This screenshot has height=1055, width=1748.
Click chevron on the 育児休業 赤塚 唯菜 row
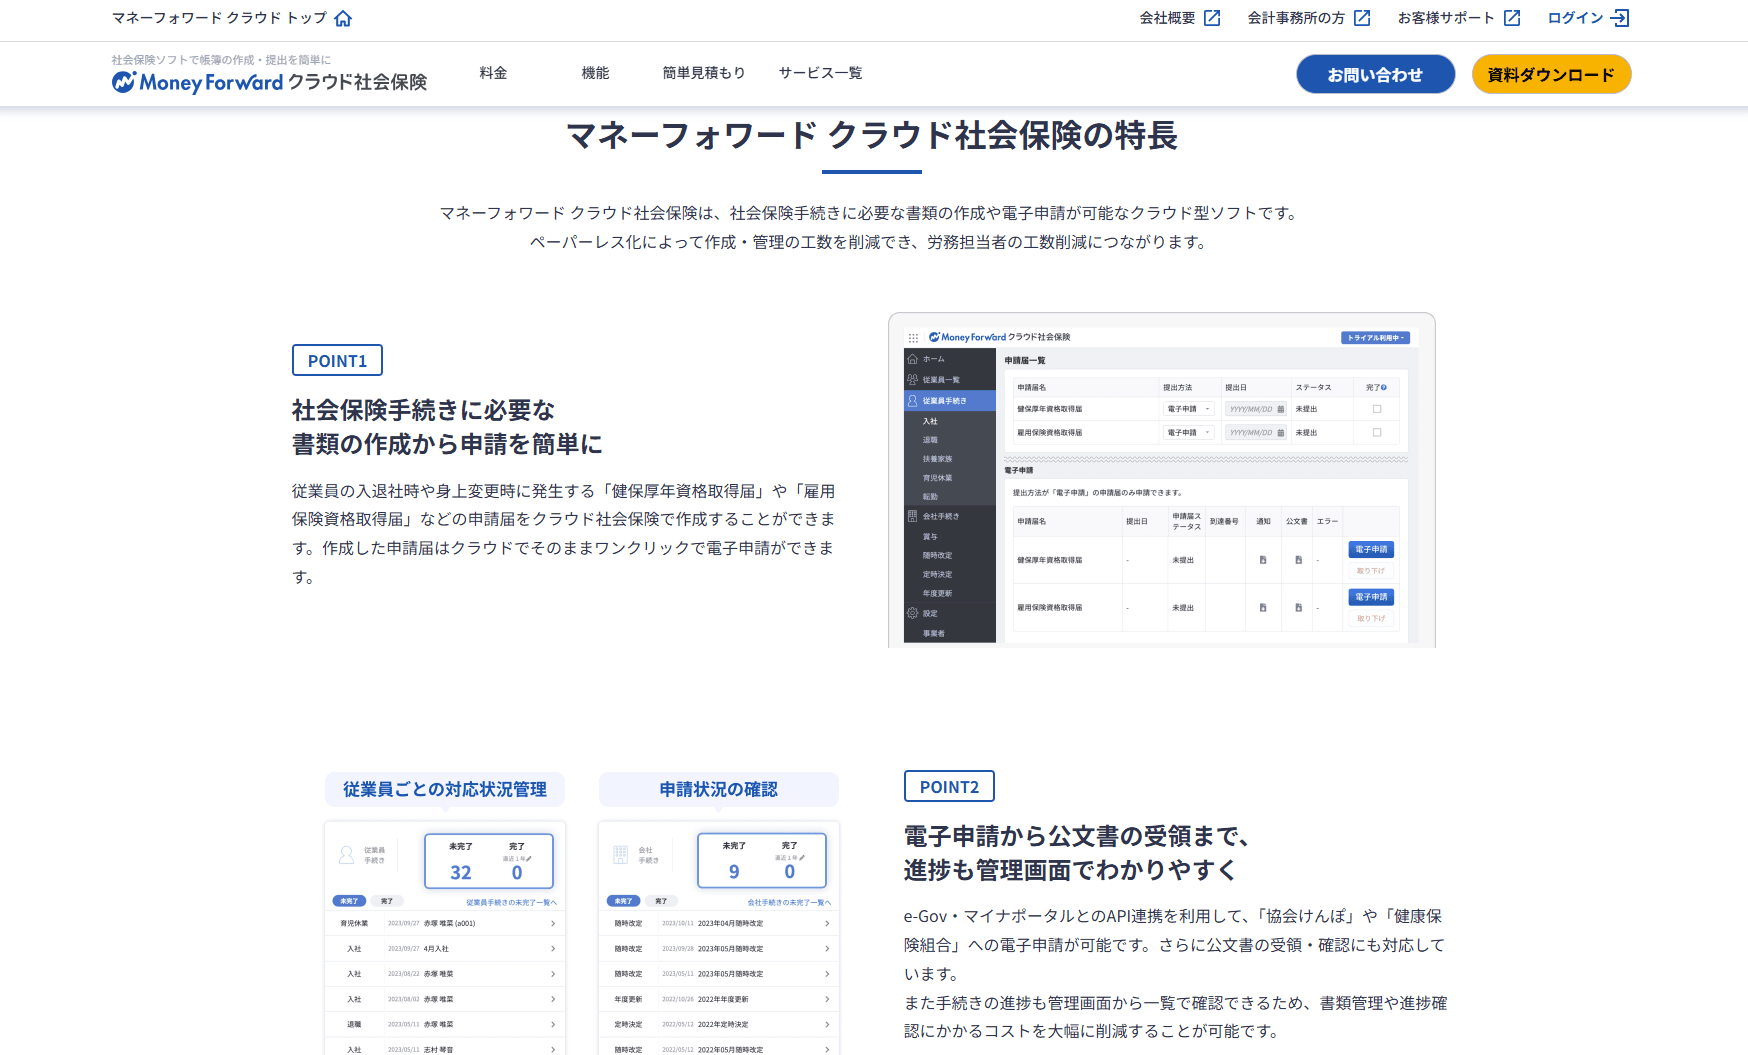[x=553, y=923]
